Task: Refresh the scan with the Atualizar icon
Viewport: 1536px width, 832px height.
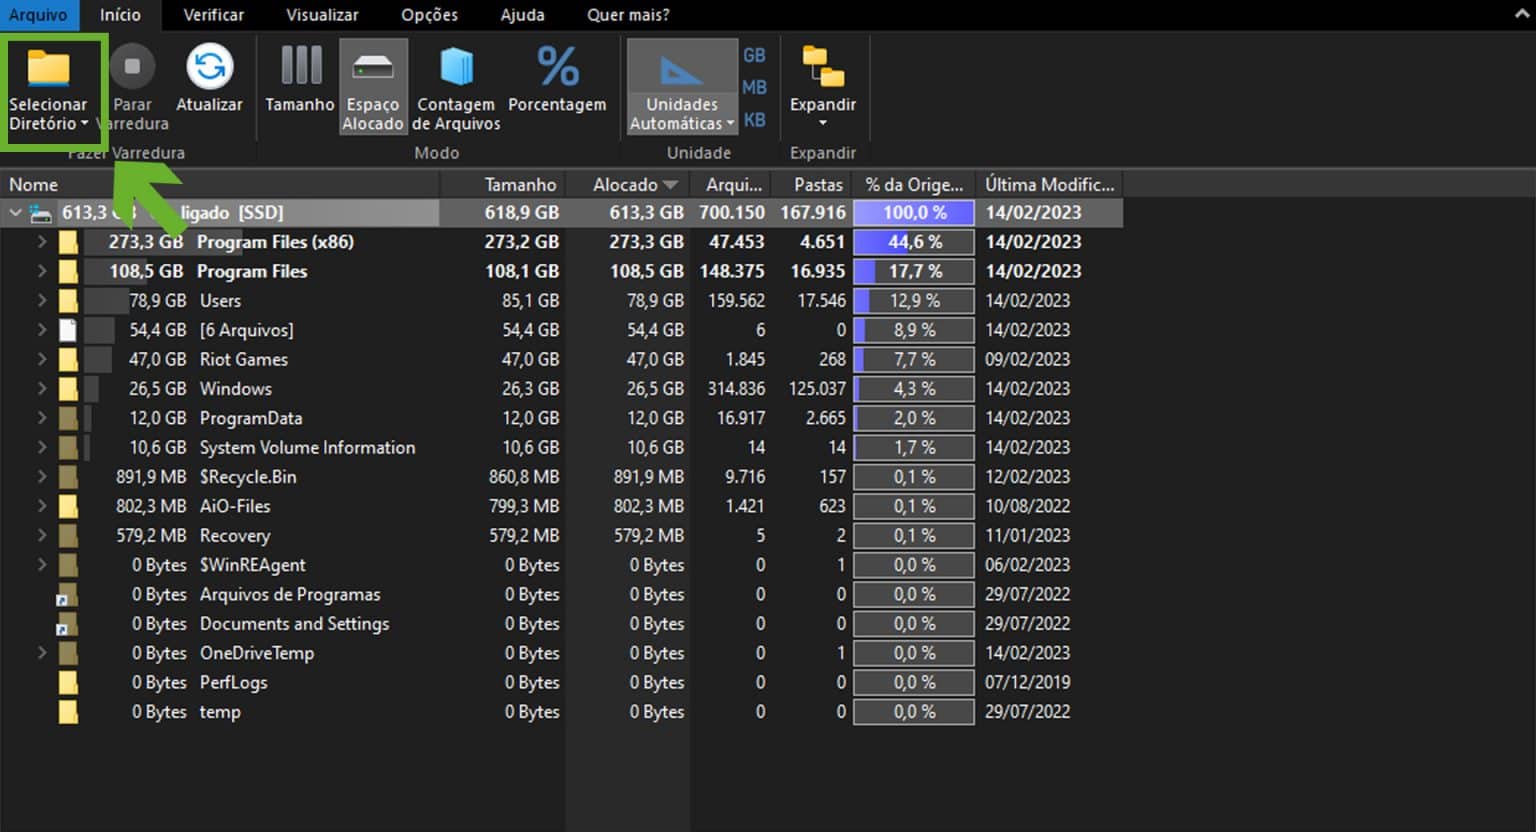Action: pos(209,67)
